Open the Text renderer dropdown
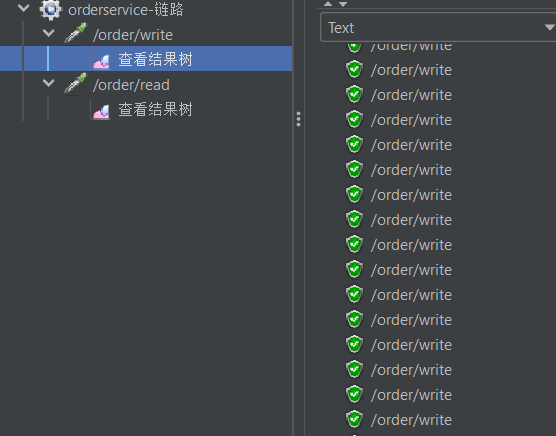The image size is (556, 436). click(x=438, y=28)
